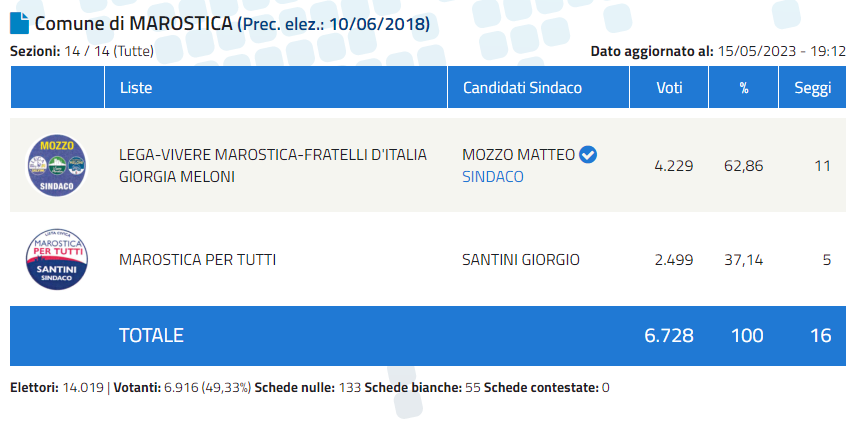Viewport: 867px width, 429px height.
Task: Click the 4.229 votes value for Mozzo
Action: (673, 166)
